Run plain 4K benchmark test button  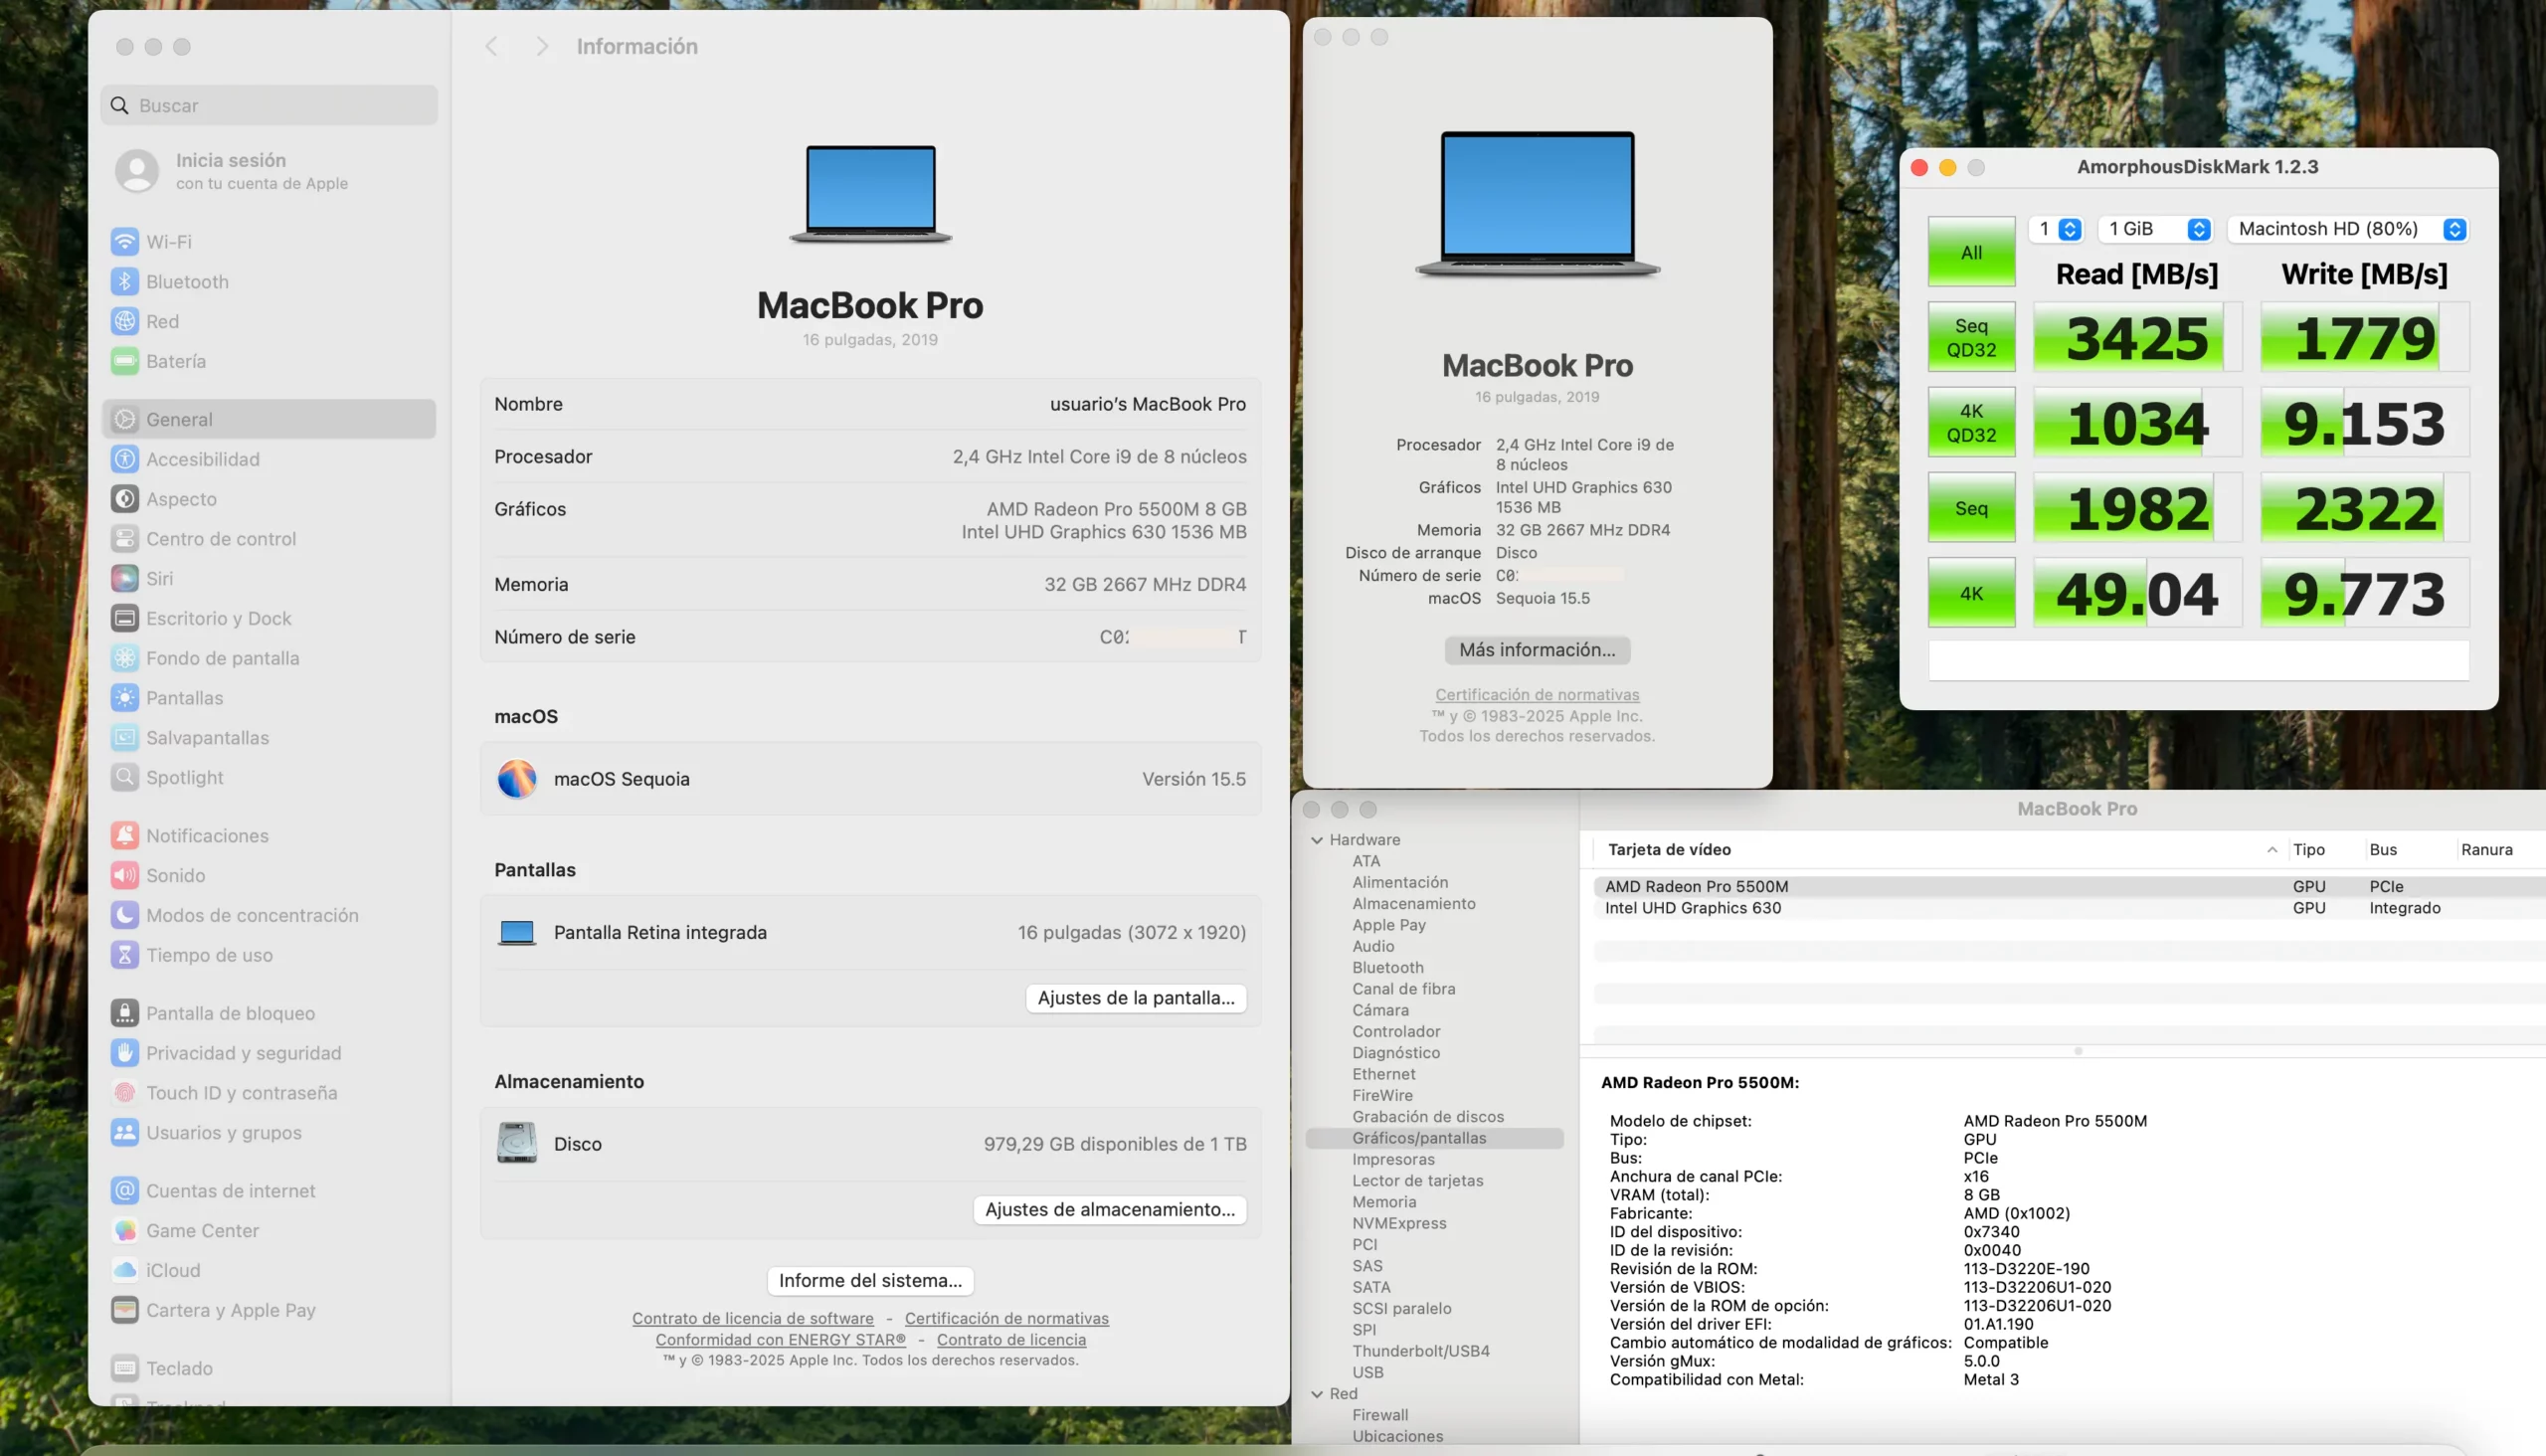tap(1971, 593)
